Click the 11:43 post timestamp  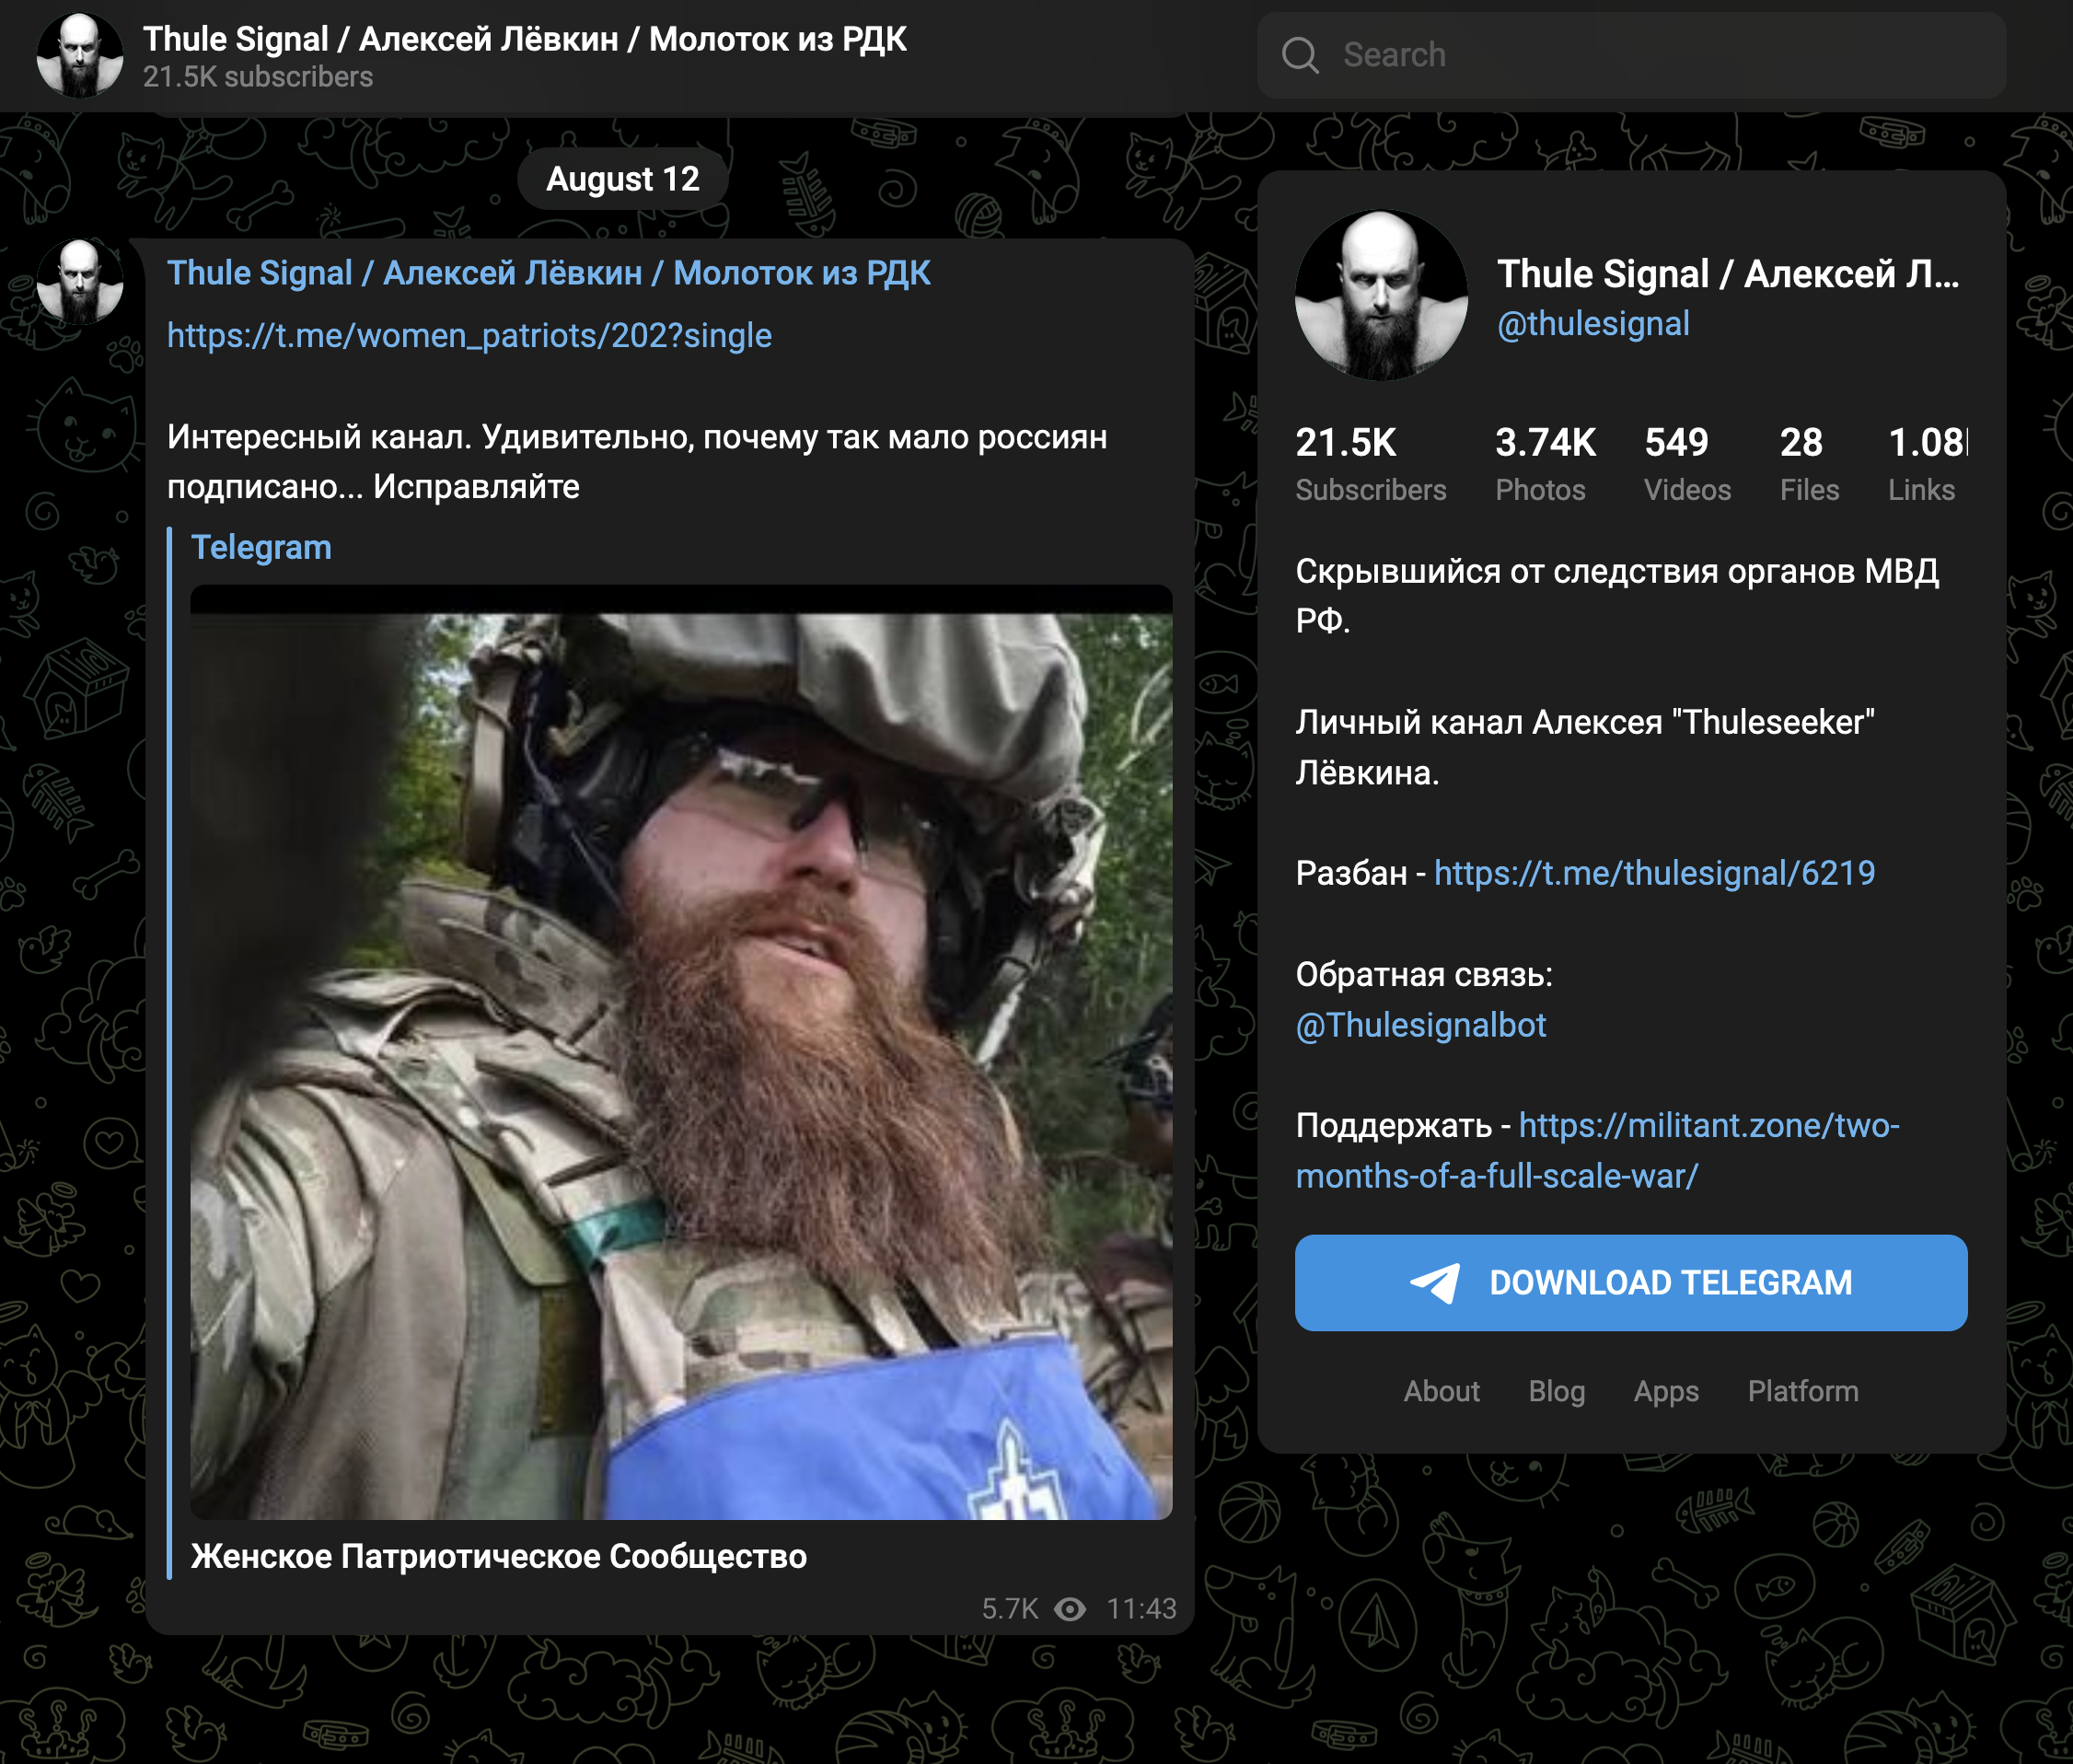click(x=1141, y=1609)
